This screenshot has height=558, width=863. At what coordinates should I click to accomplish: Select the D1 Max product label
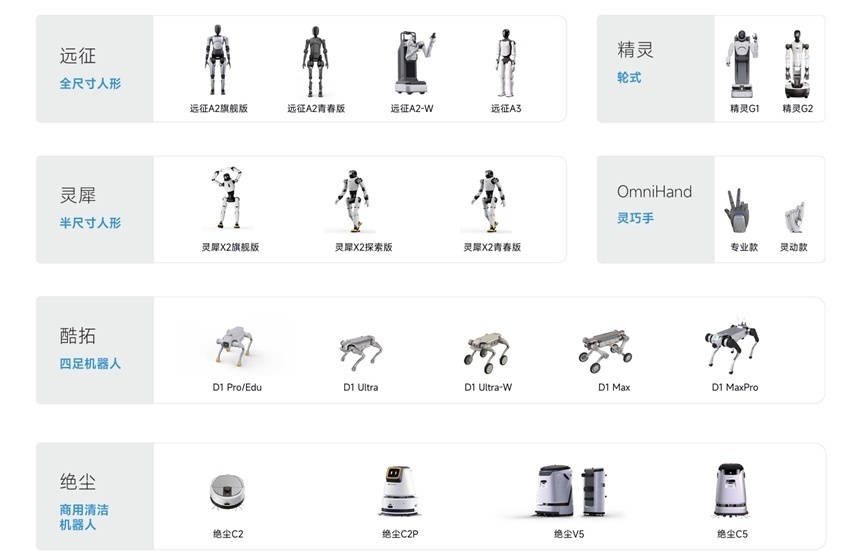[614, 387]
